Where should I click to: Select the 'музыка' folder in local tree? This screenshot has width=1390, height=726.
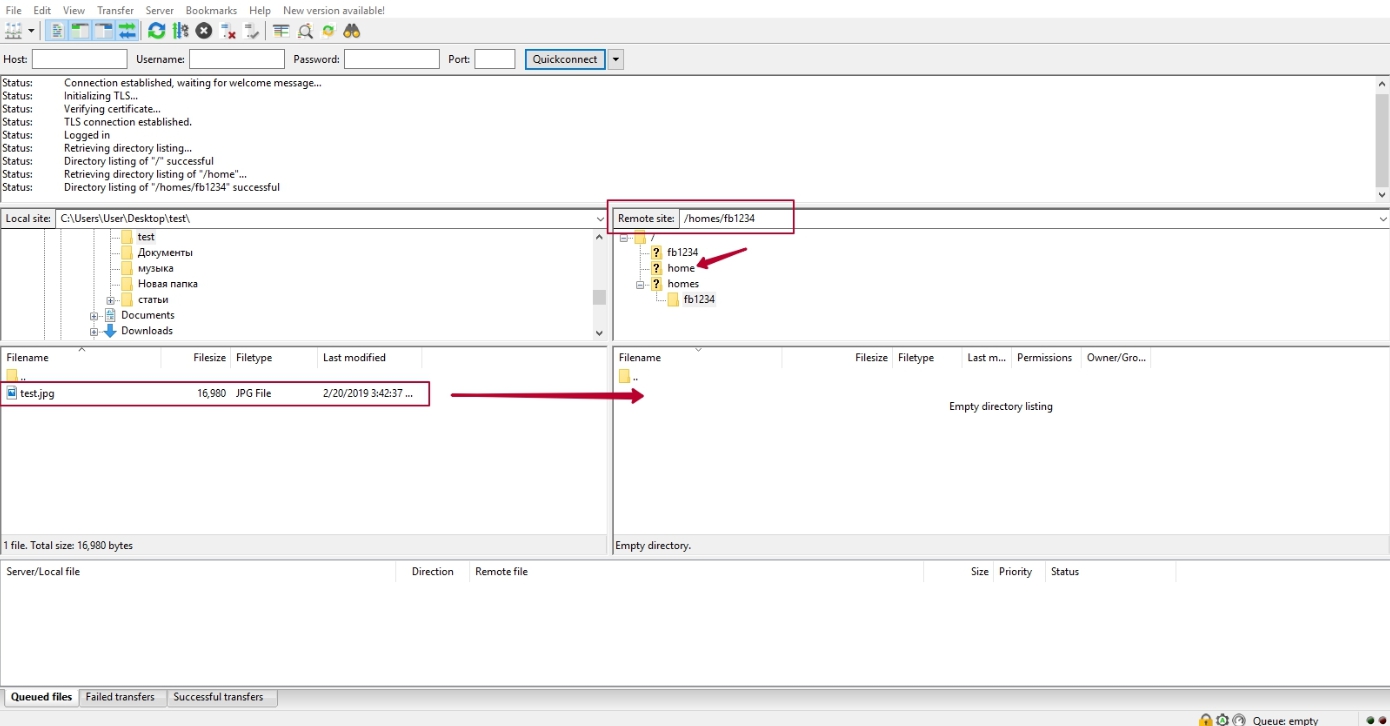[x=155, y=268]
